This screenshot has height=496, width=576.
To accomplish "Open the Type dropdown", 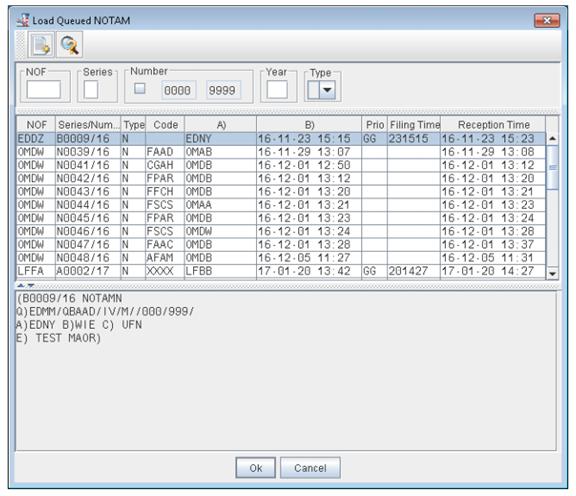I will coord(327,90).
